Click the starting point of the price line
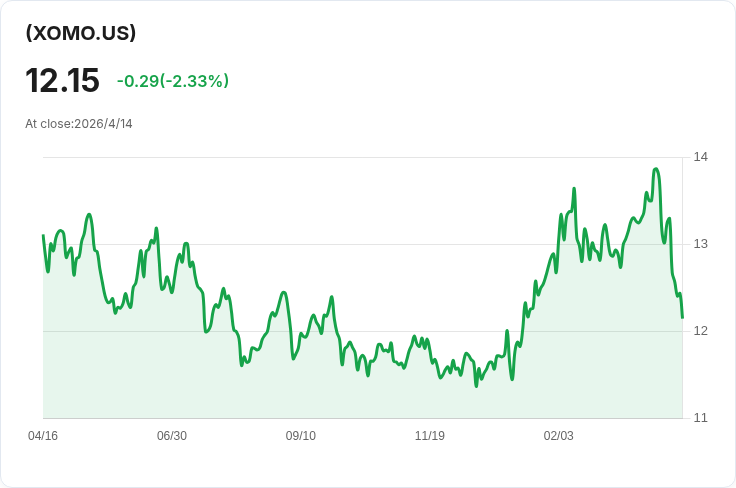Viewport: 736px width, 488px height. (x=43, y=236)
